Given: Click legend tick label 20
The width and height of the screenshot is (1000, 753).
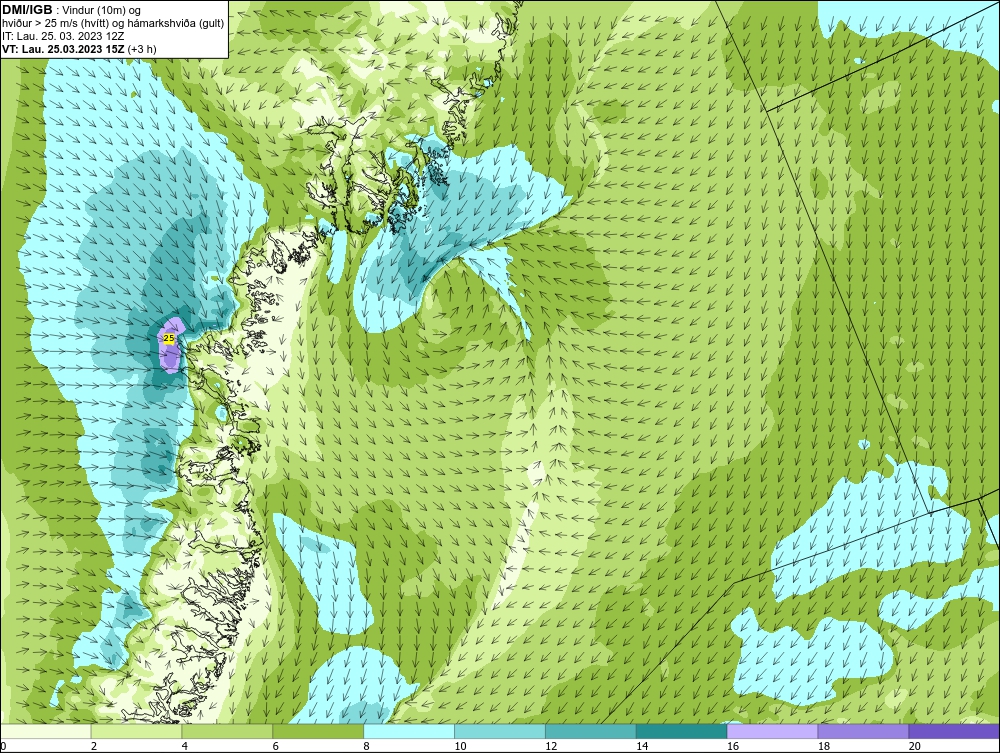Looking at the screenshot, I should tap(915, 746).
